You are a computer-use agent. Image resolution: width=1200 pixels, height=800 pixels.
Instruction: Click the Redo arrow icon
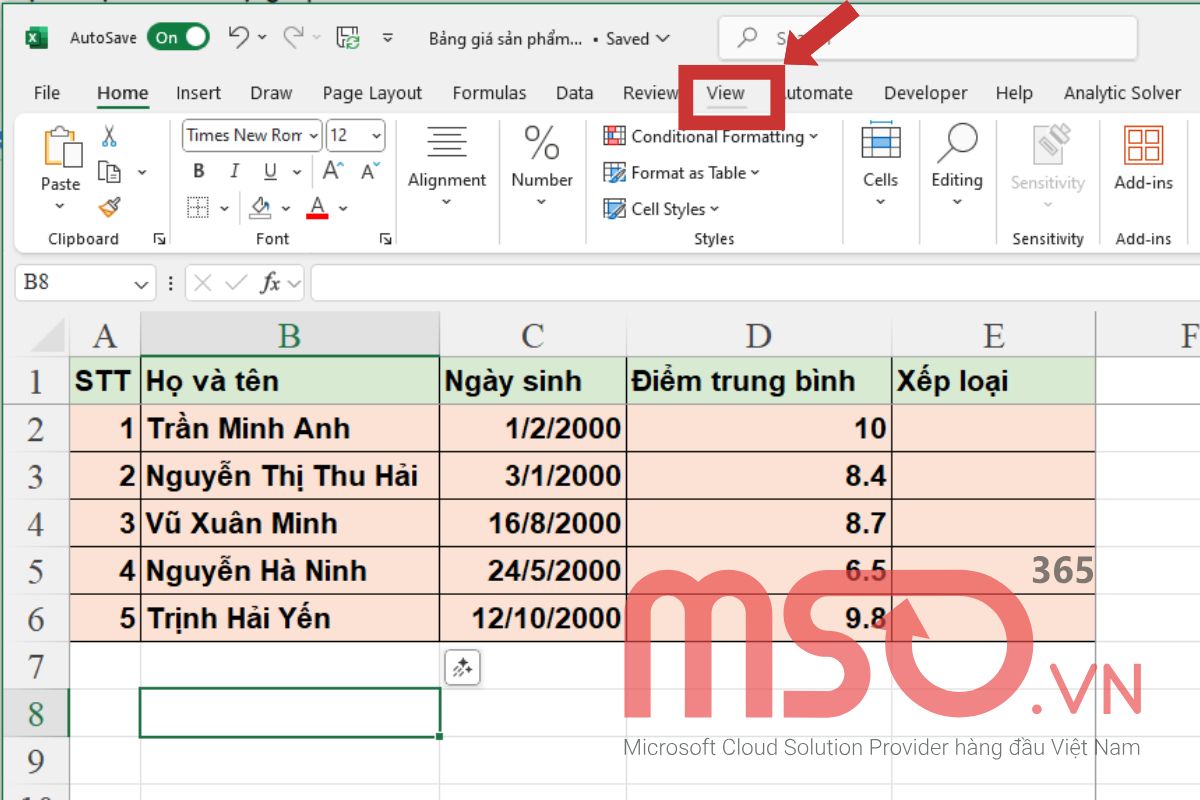point(293,38)
